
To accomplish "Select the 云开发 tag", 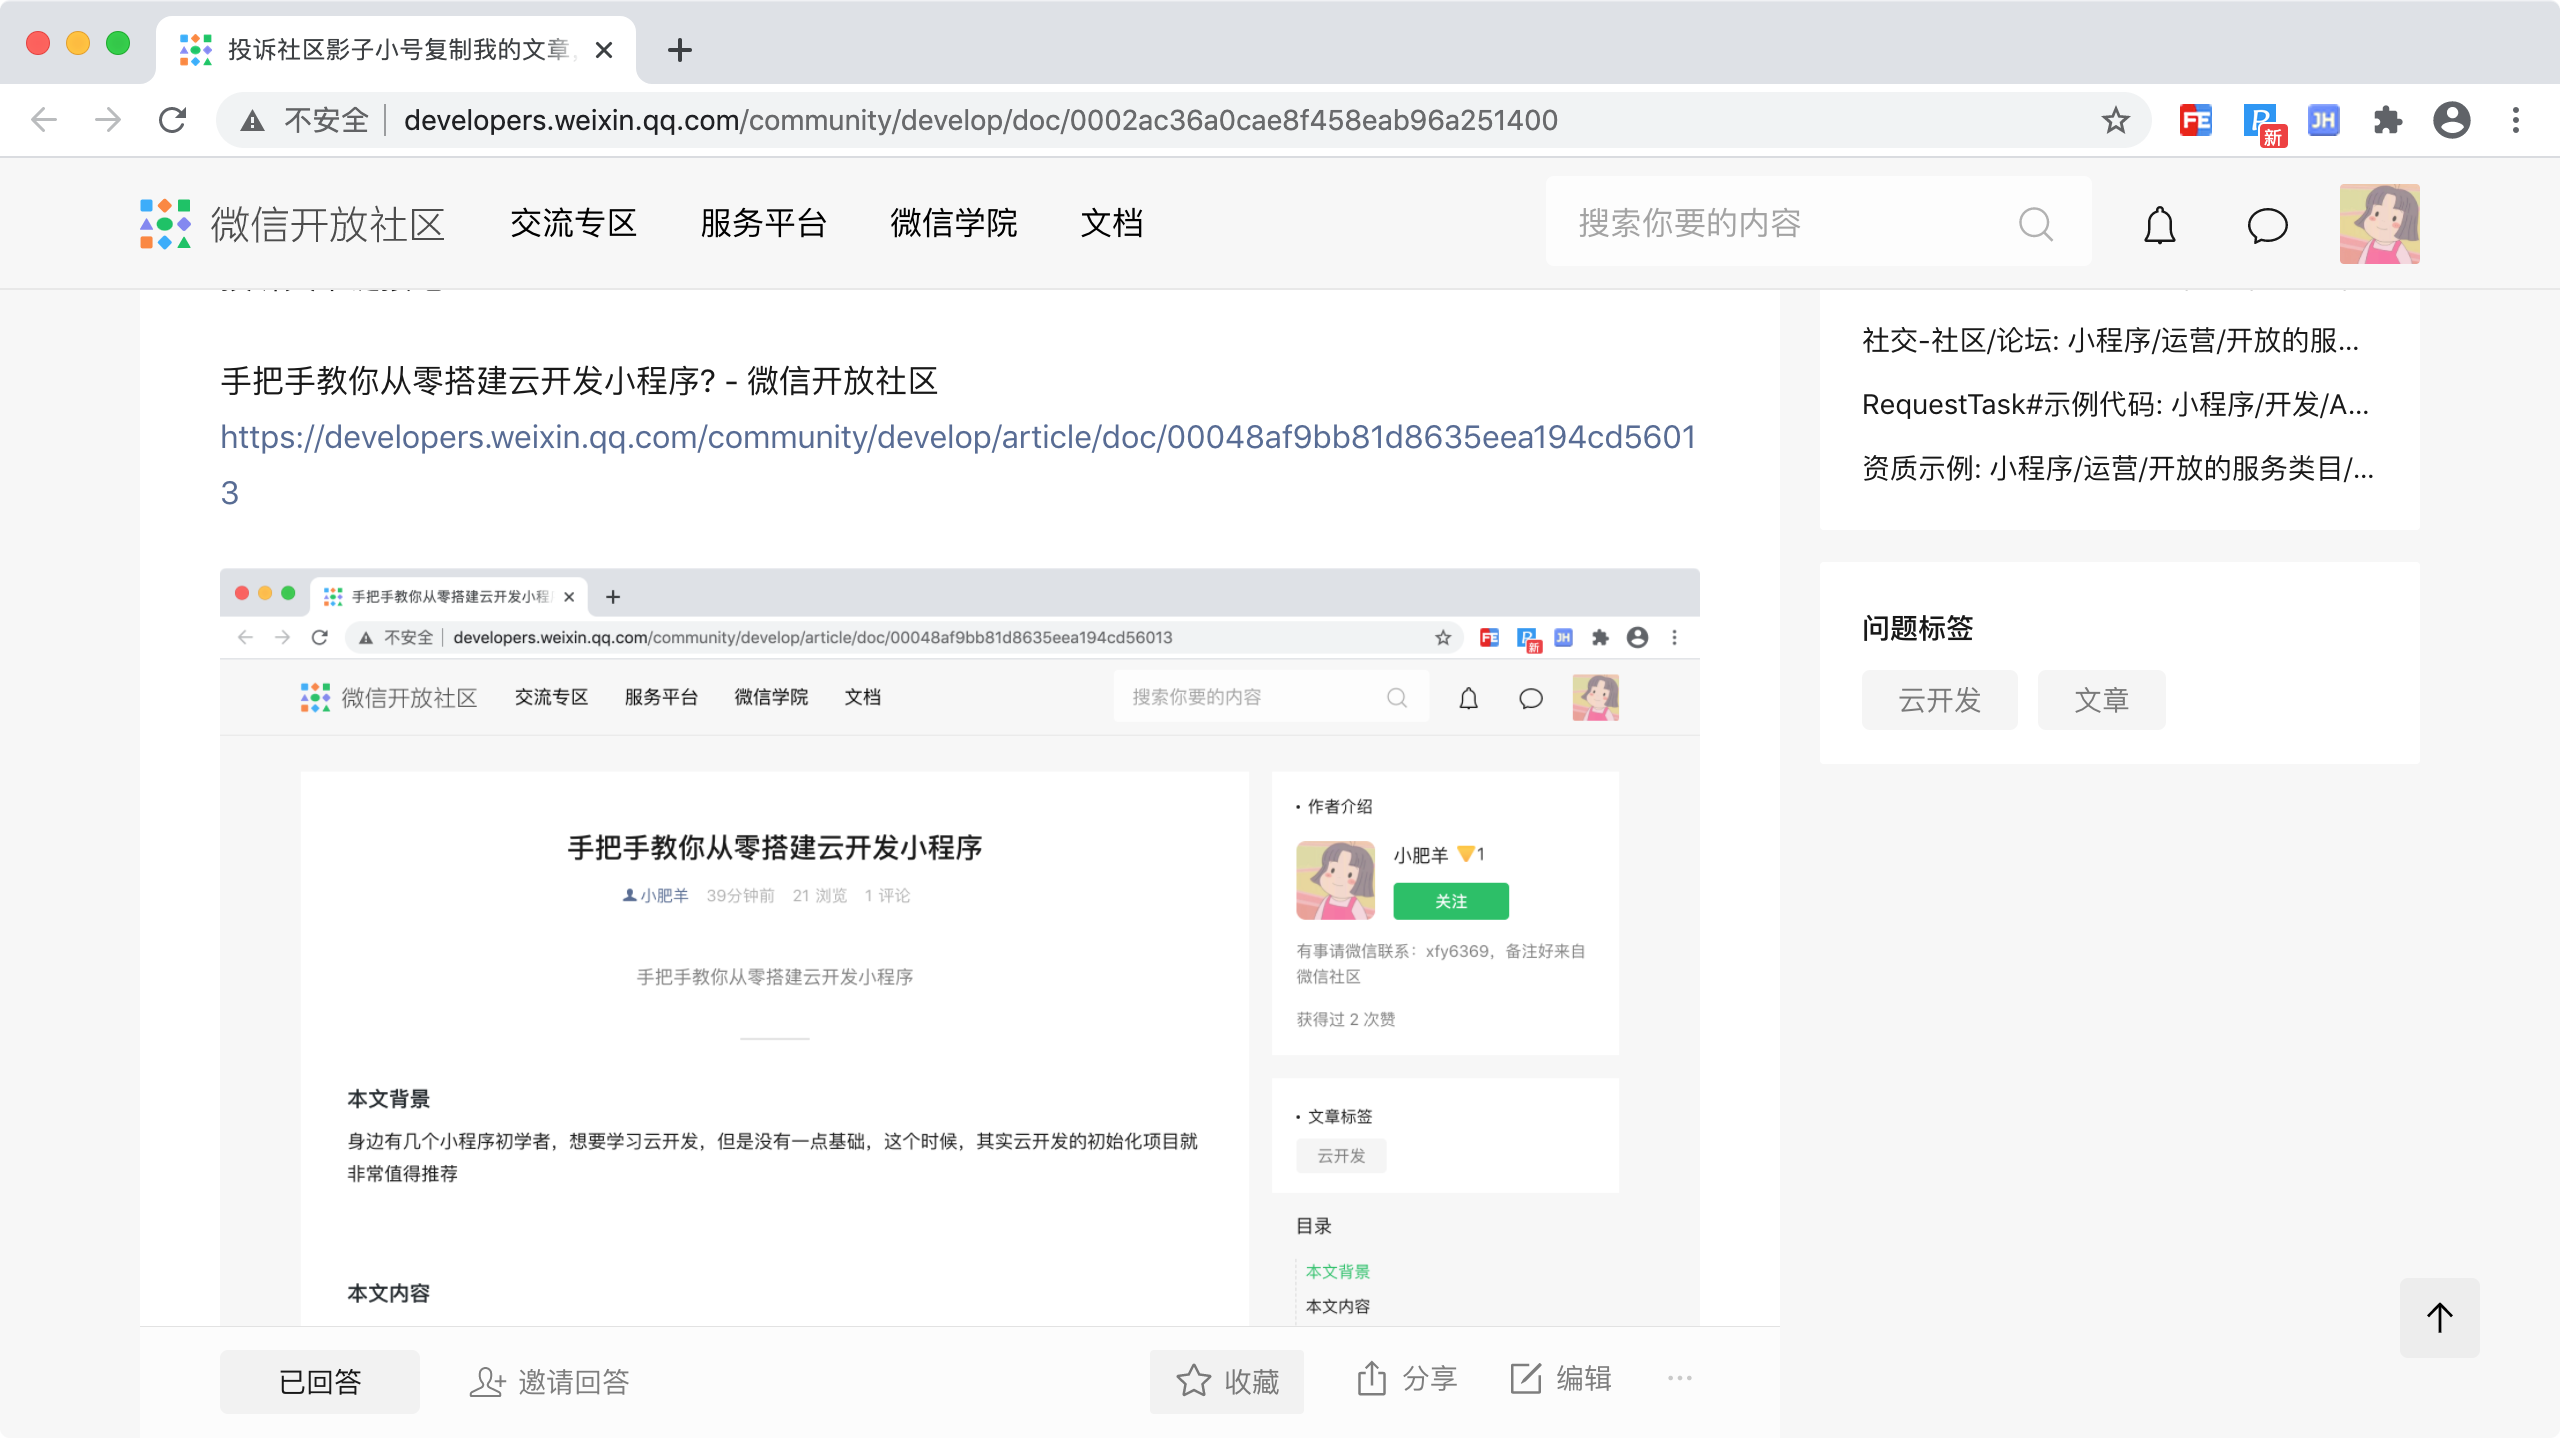I will (1939, 700).
